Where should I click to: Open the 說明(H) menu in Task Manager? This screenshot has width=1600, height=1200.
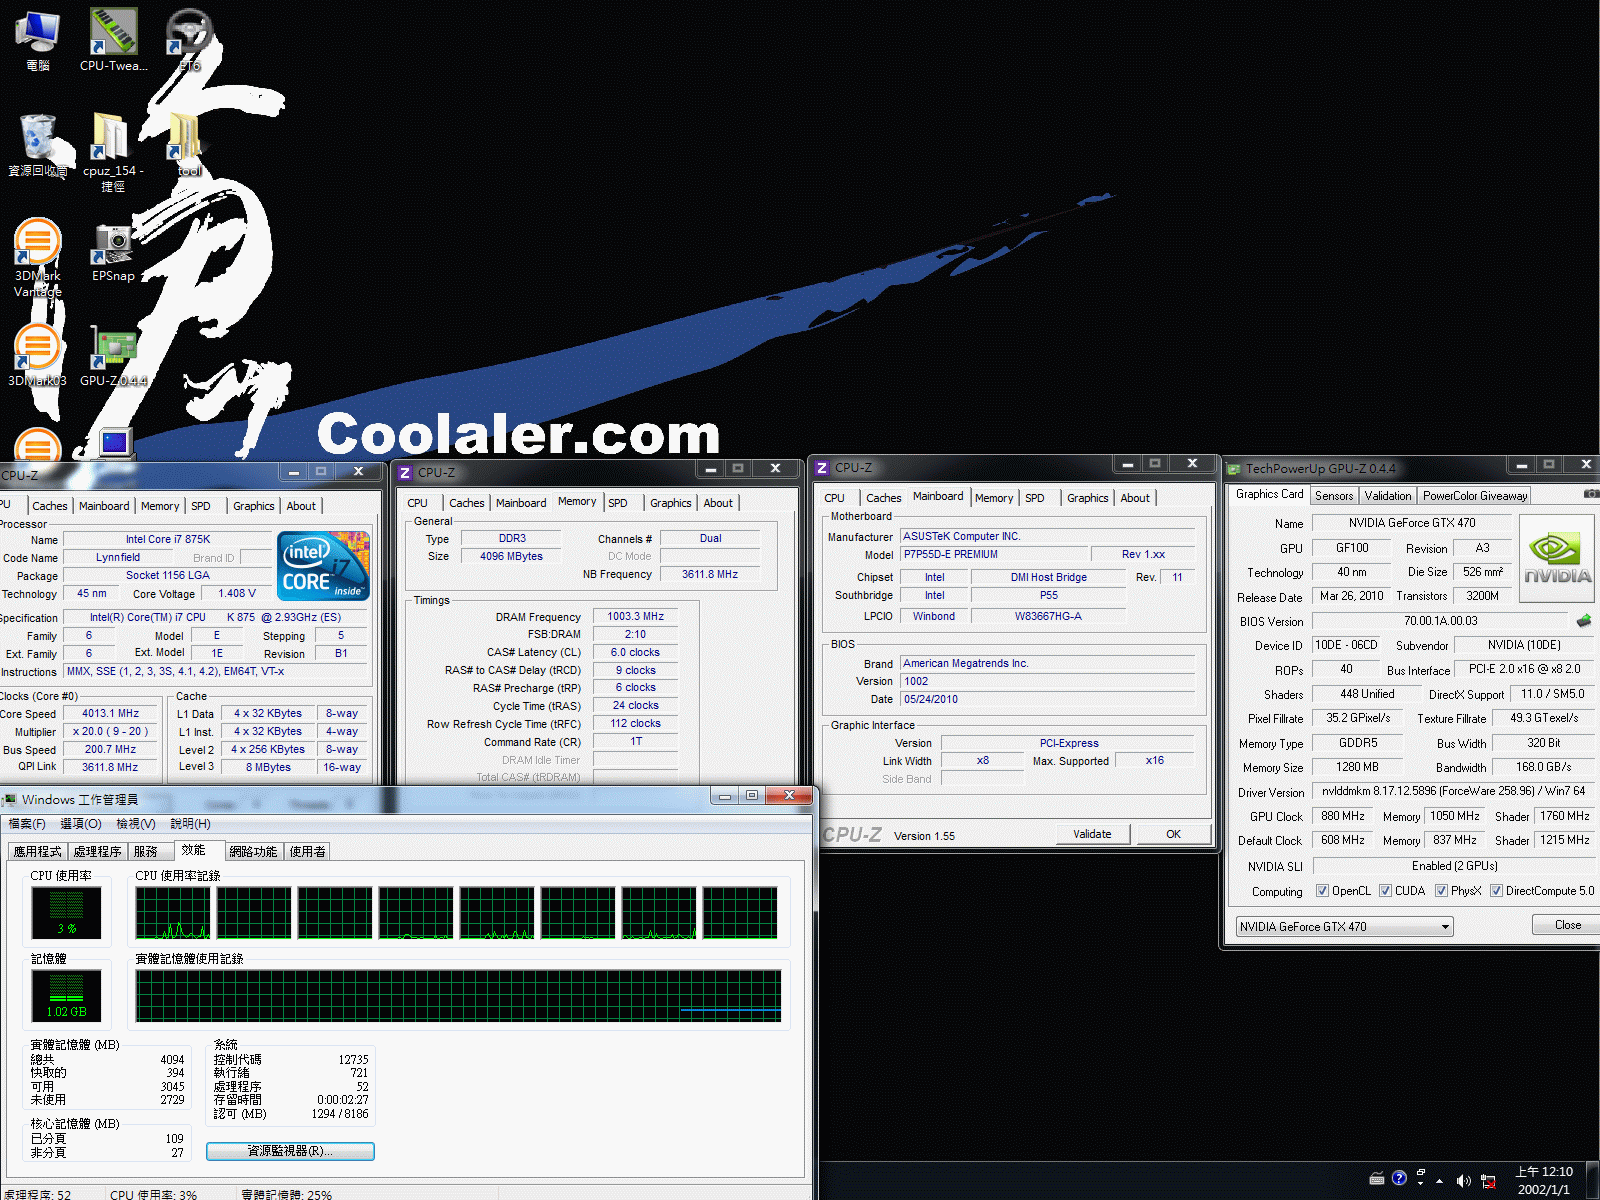(x=190, y=824)
